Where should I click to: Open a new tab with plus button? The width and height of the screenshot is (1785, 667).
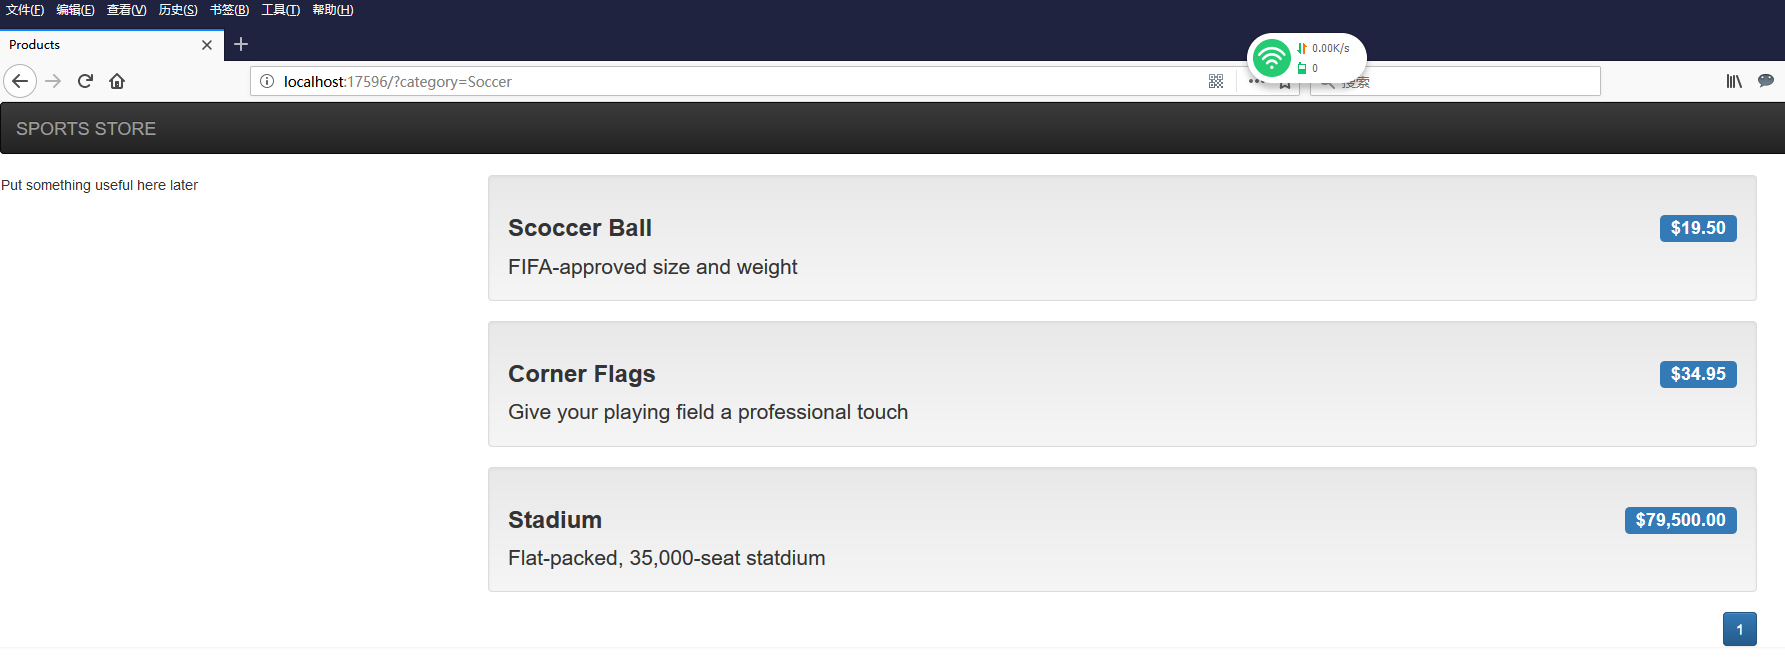click(x=241, y=44)
